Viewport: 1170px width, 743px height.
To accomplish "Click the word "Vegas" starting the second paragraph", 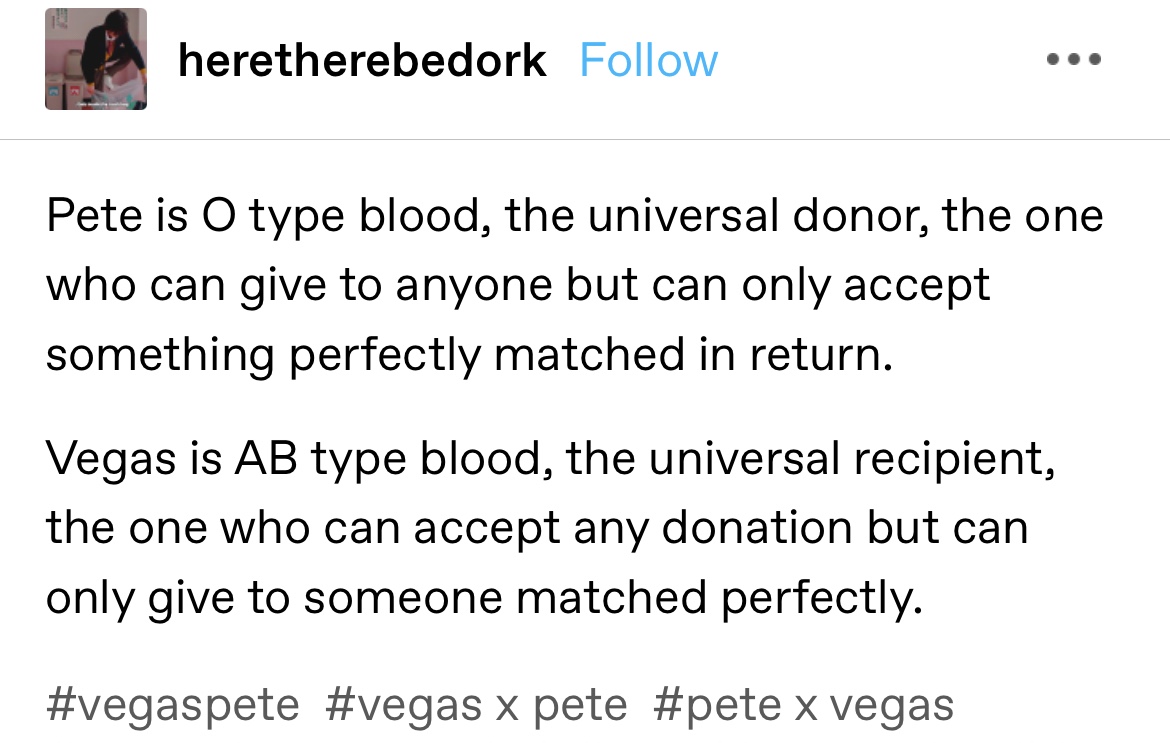I will coord(103,459).
